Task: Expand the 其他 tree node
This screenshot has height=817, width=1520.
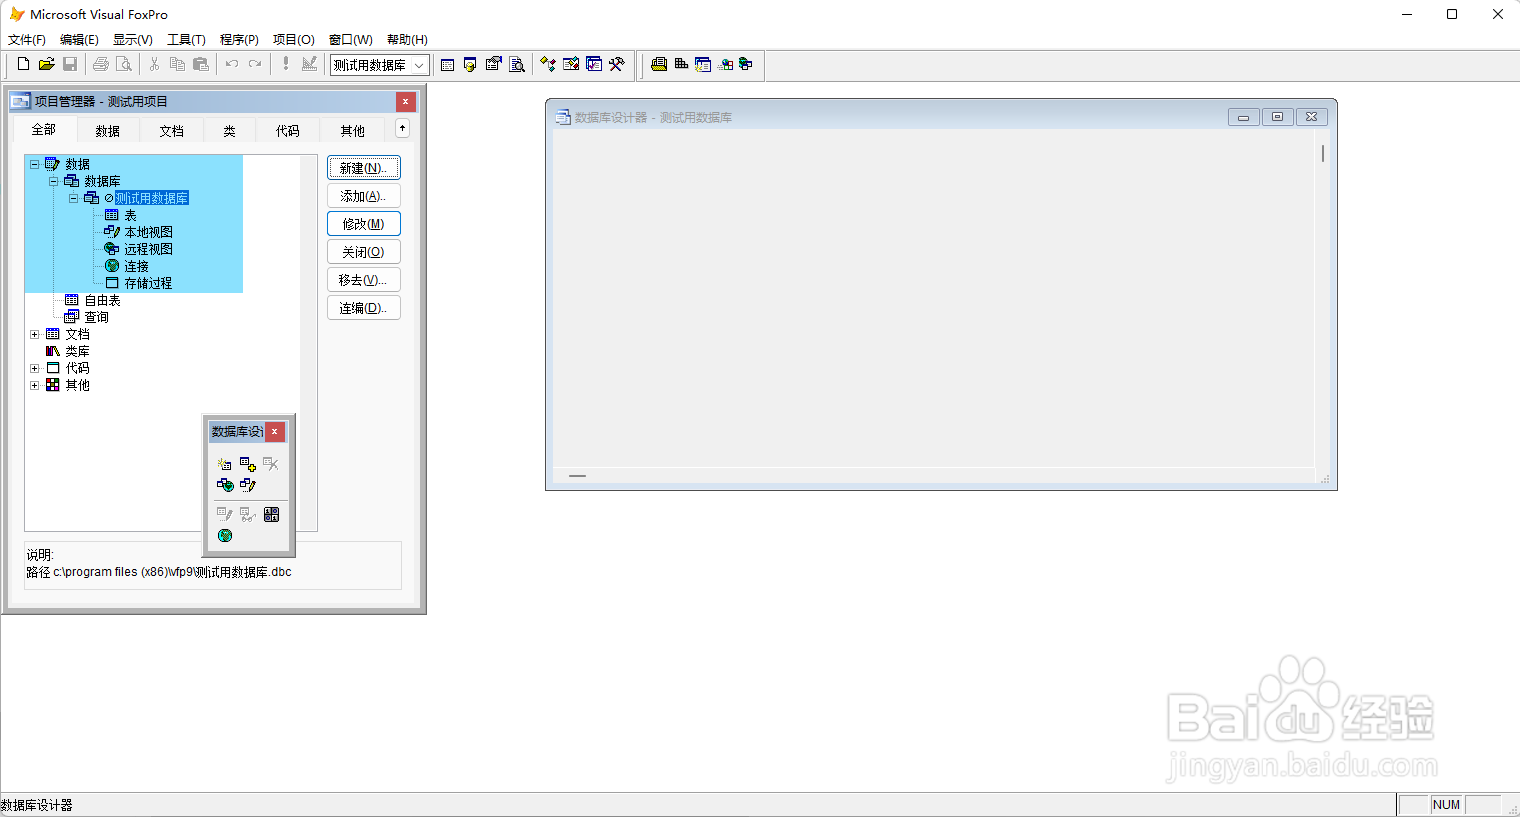Action: click(x=34, y=385)
